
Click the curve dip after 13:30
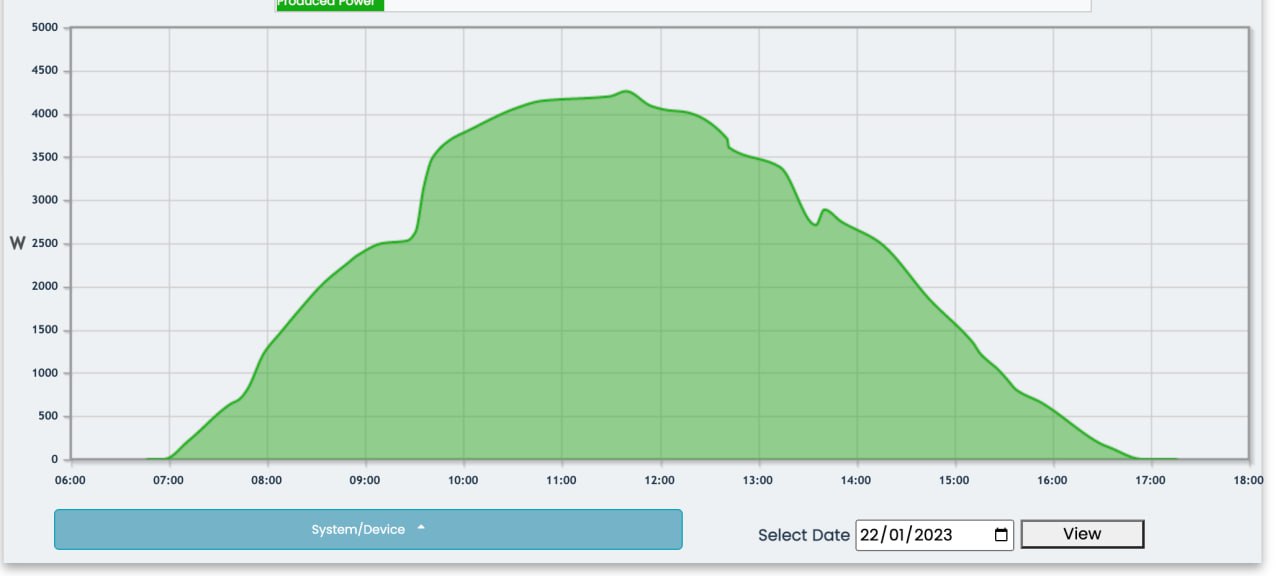(x=815, y=224)
